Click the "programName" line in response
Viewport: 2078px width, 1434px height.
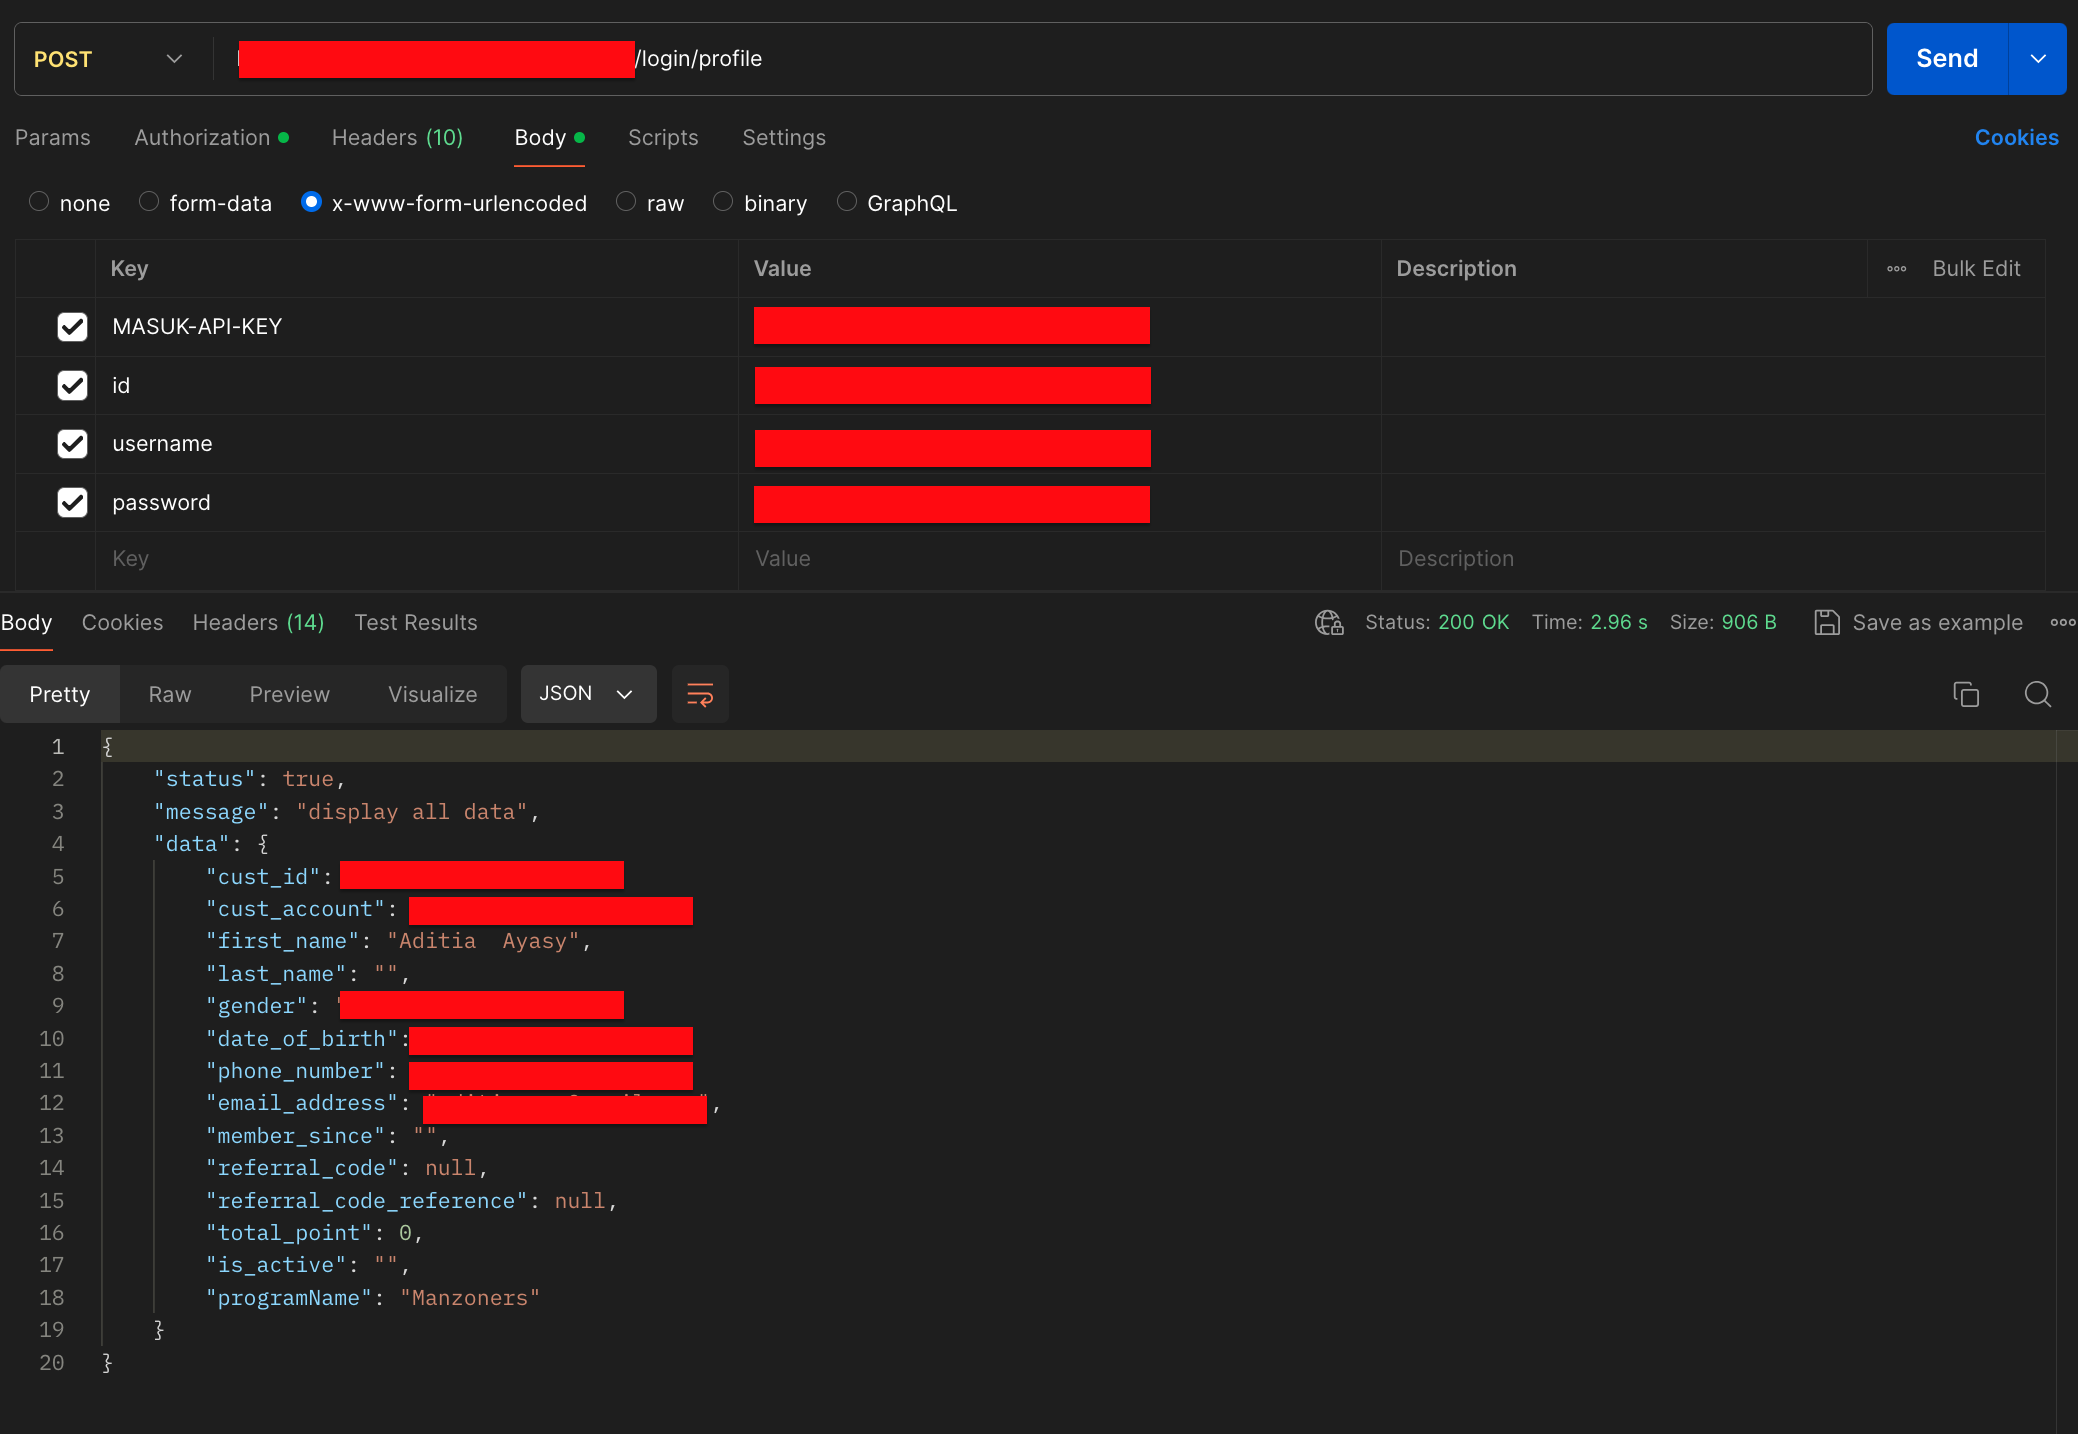click(373, 1297)
